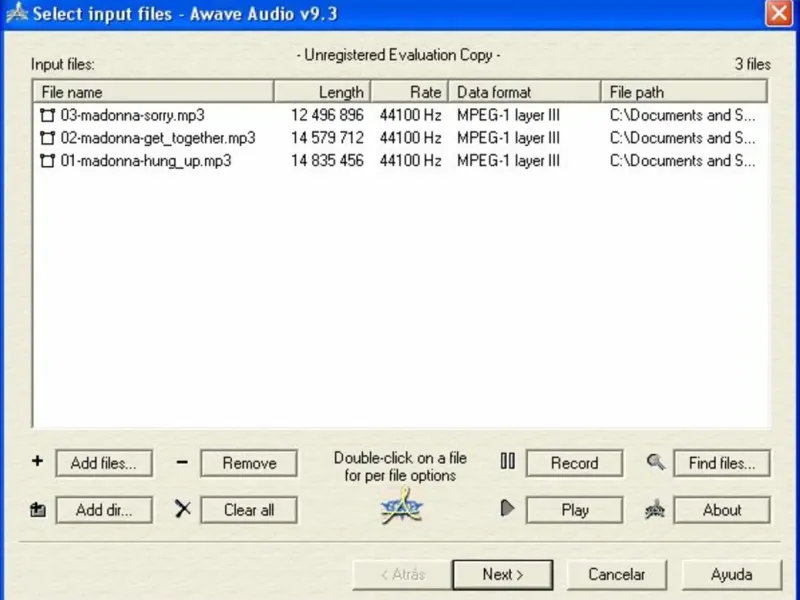Click the minus icon beside Remove
Viewport: 800px width, 600px height.
coord(182,462)
